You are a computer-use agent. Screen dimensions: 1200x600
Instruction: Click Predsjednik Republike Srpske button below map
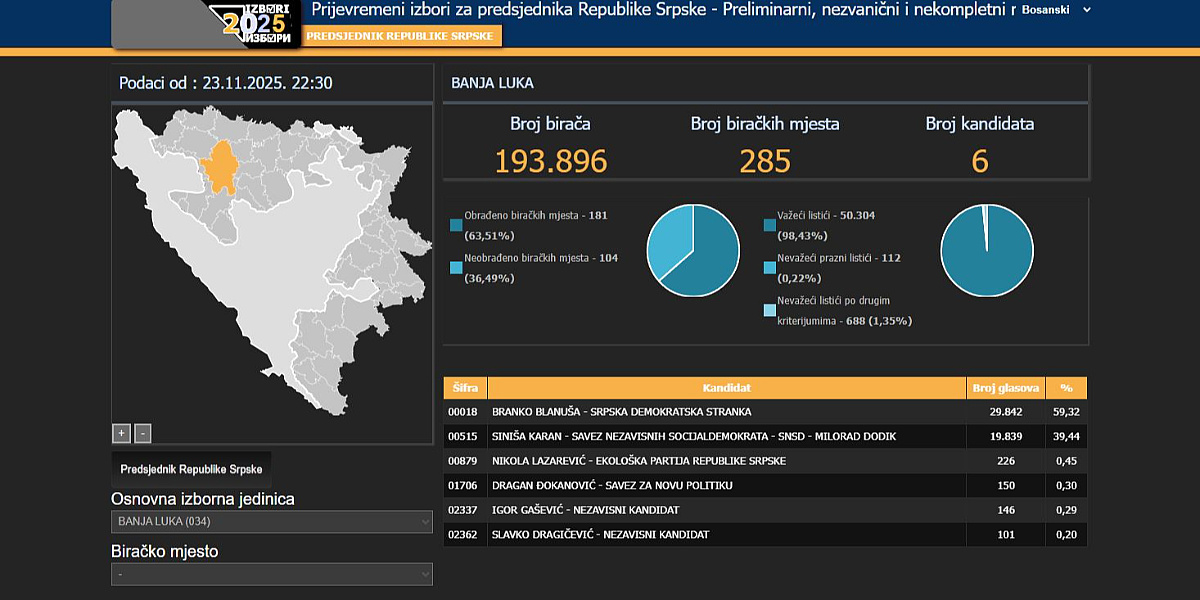tap(191, 469)
